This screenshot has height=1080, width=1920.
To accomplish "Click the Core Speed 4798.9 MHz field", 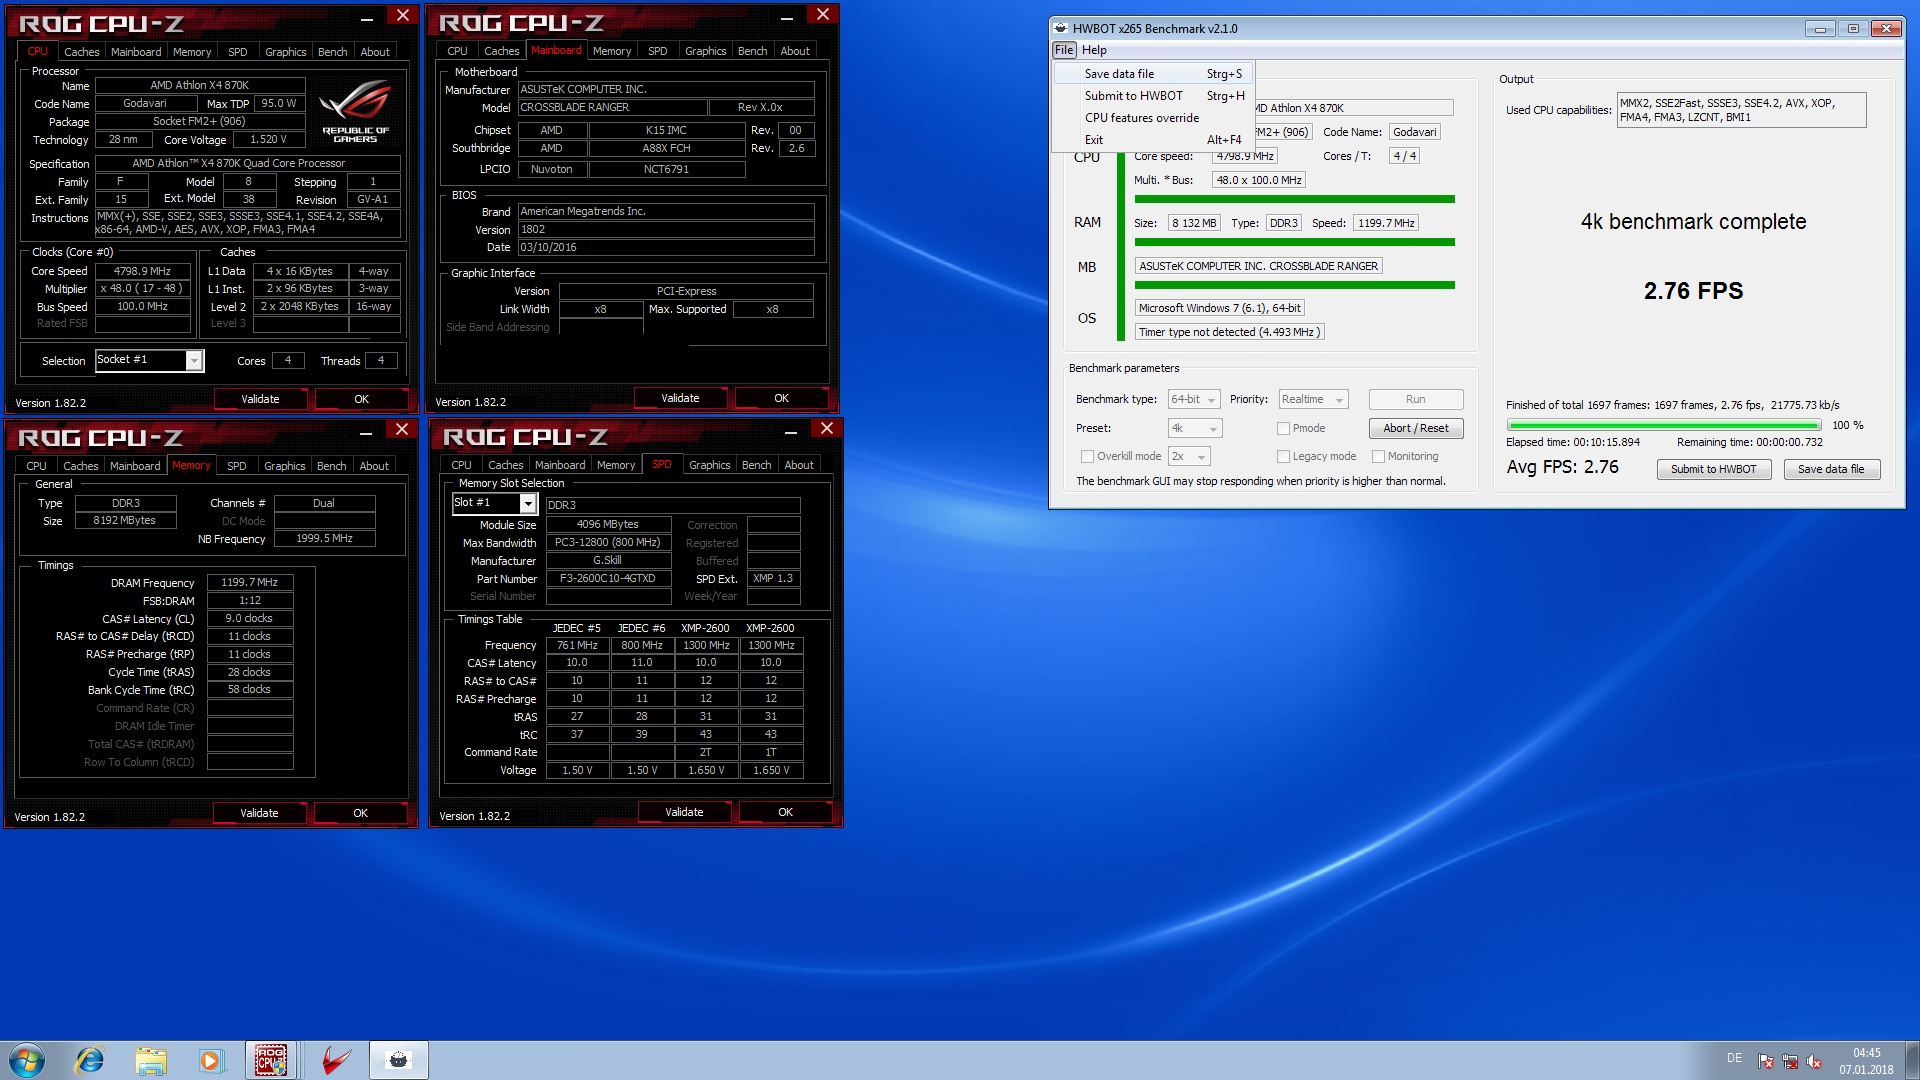I will 142,271.
